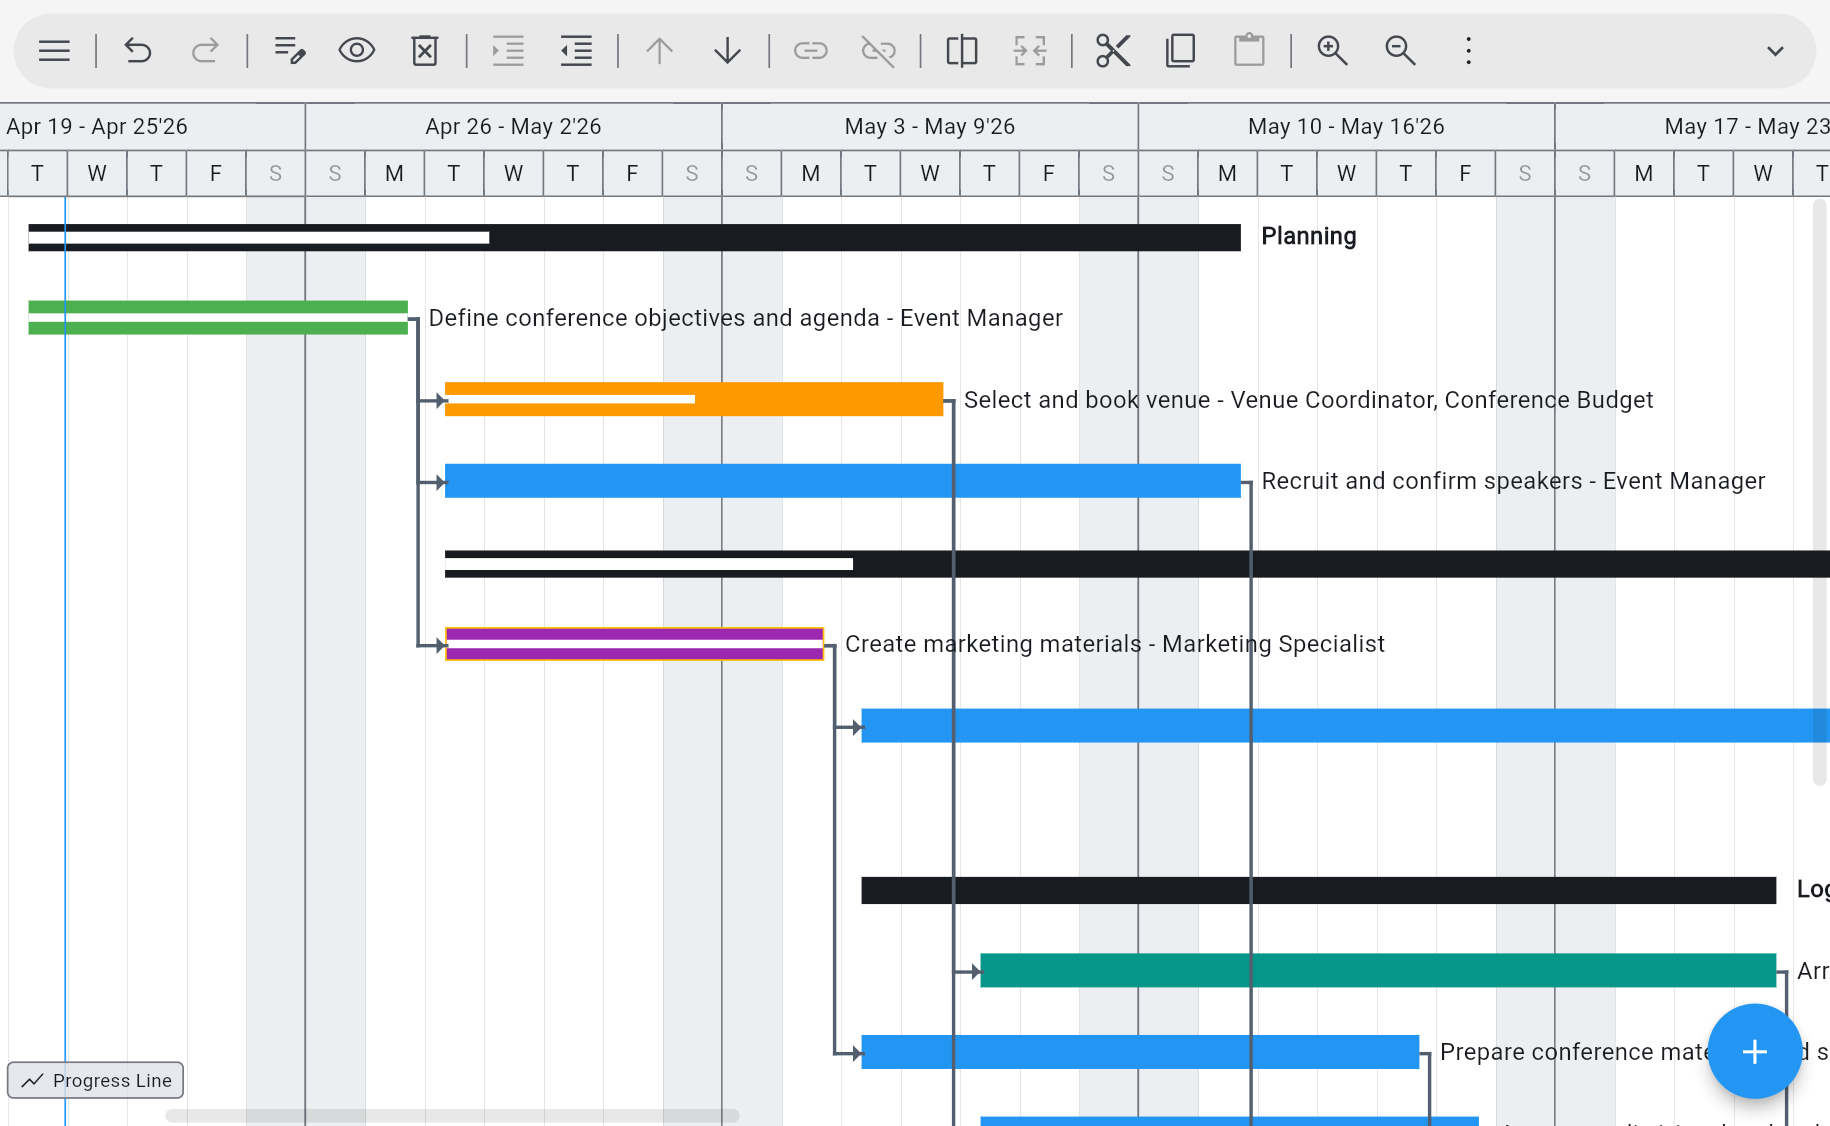Move the task down with arrow icon
Image resolution: width=1830 pixels, height=1126 pixels.
[727, 50]
